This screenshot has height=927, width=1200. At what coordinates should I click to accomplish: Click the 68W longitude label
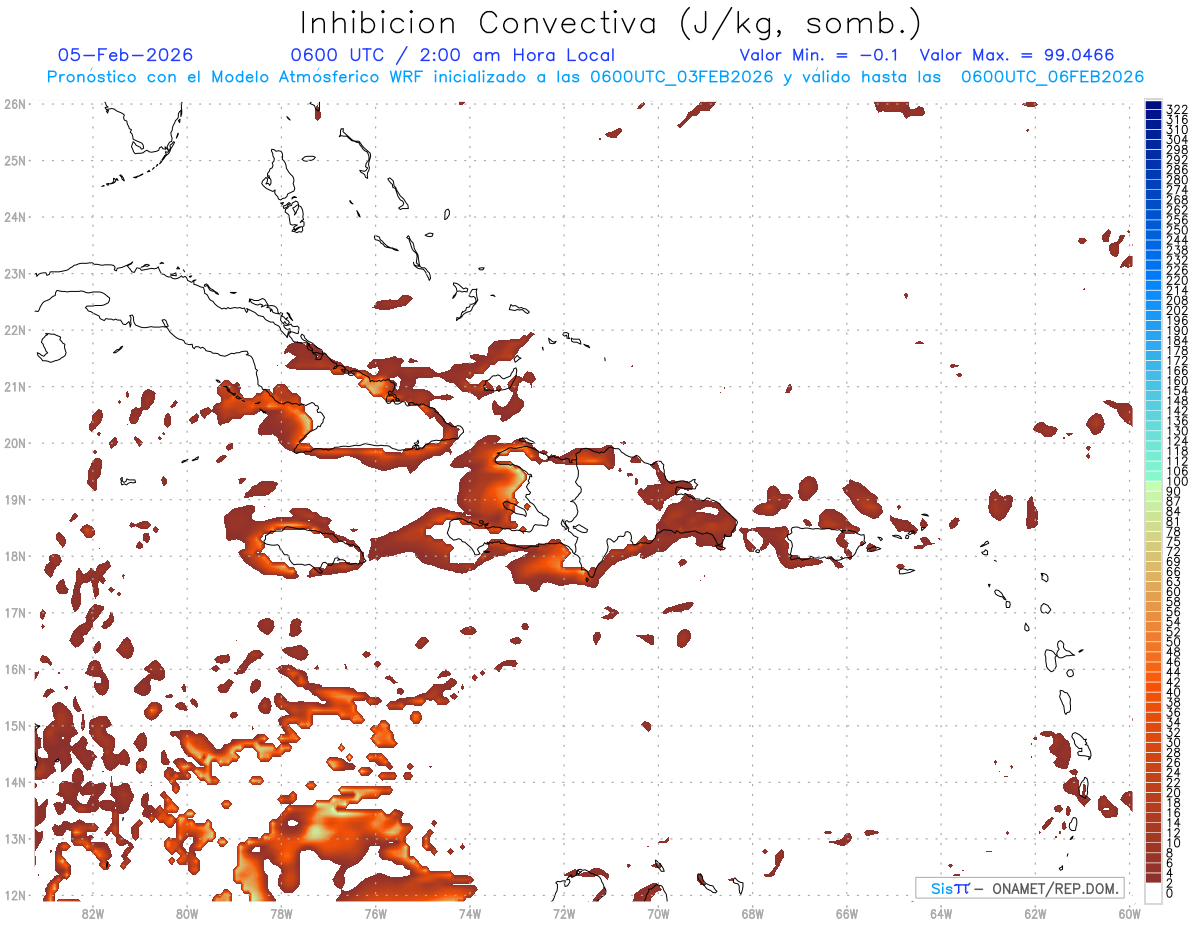752,912
